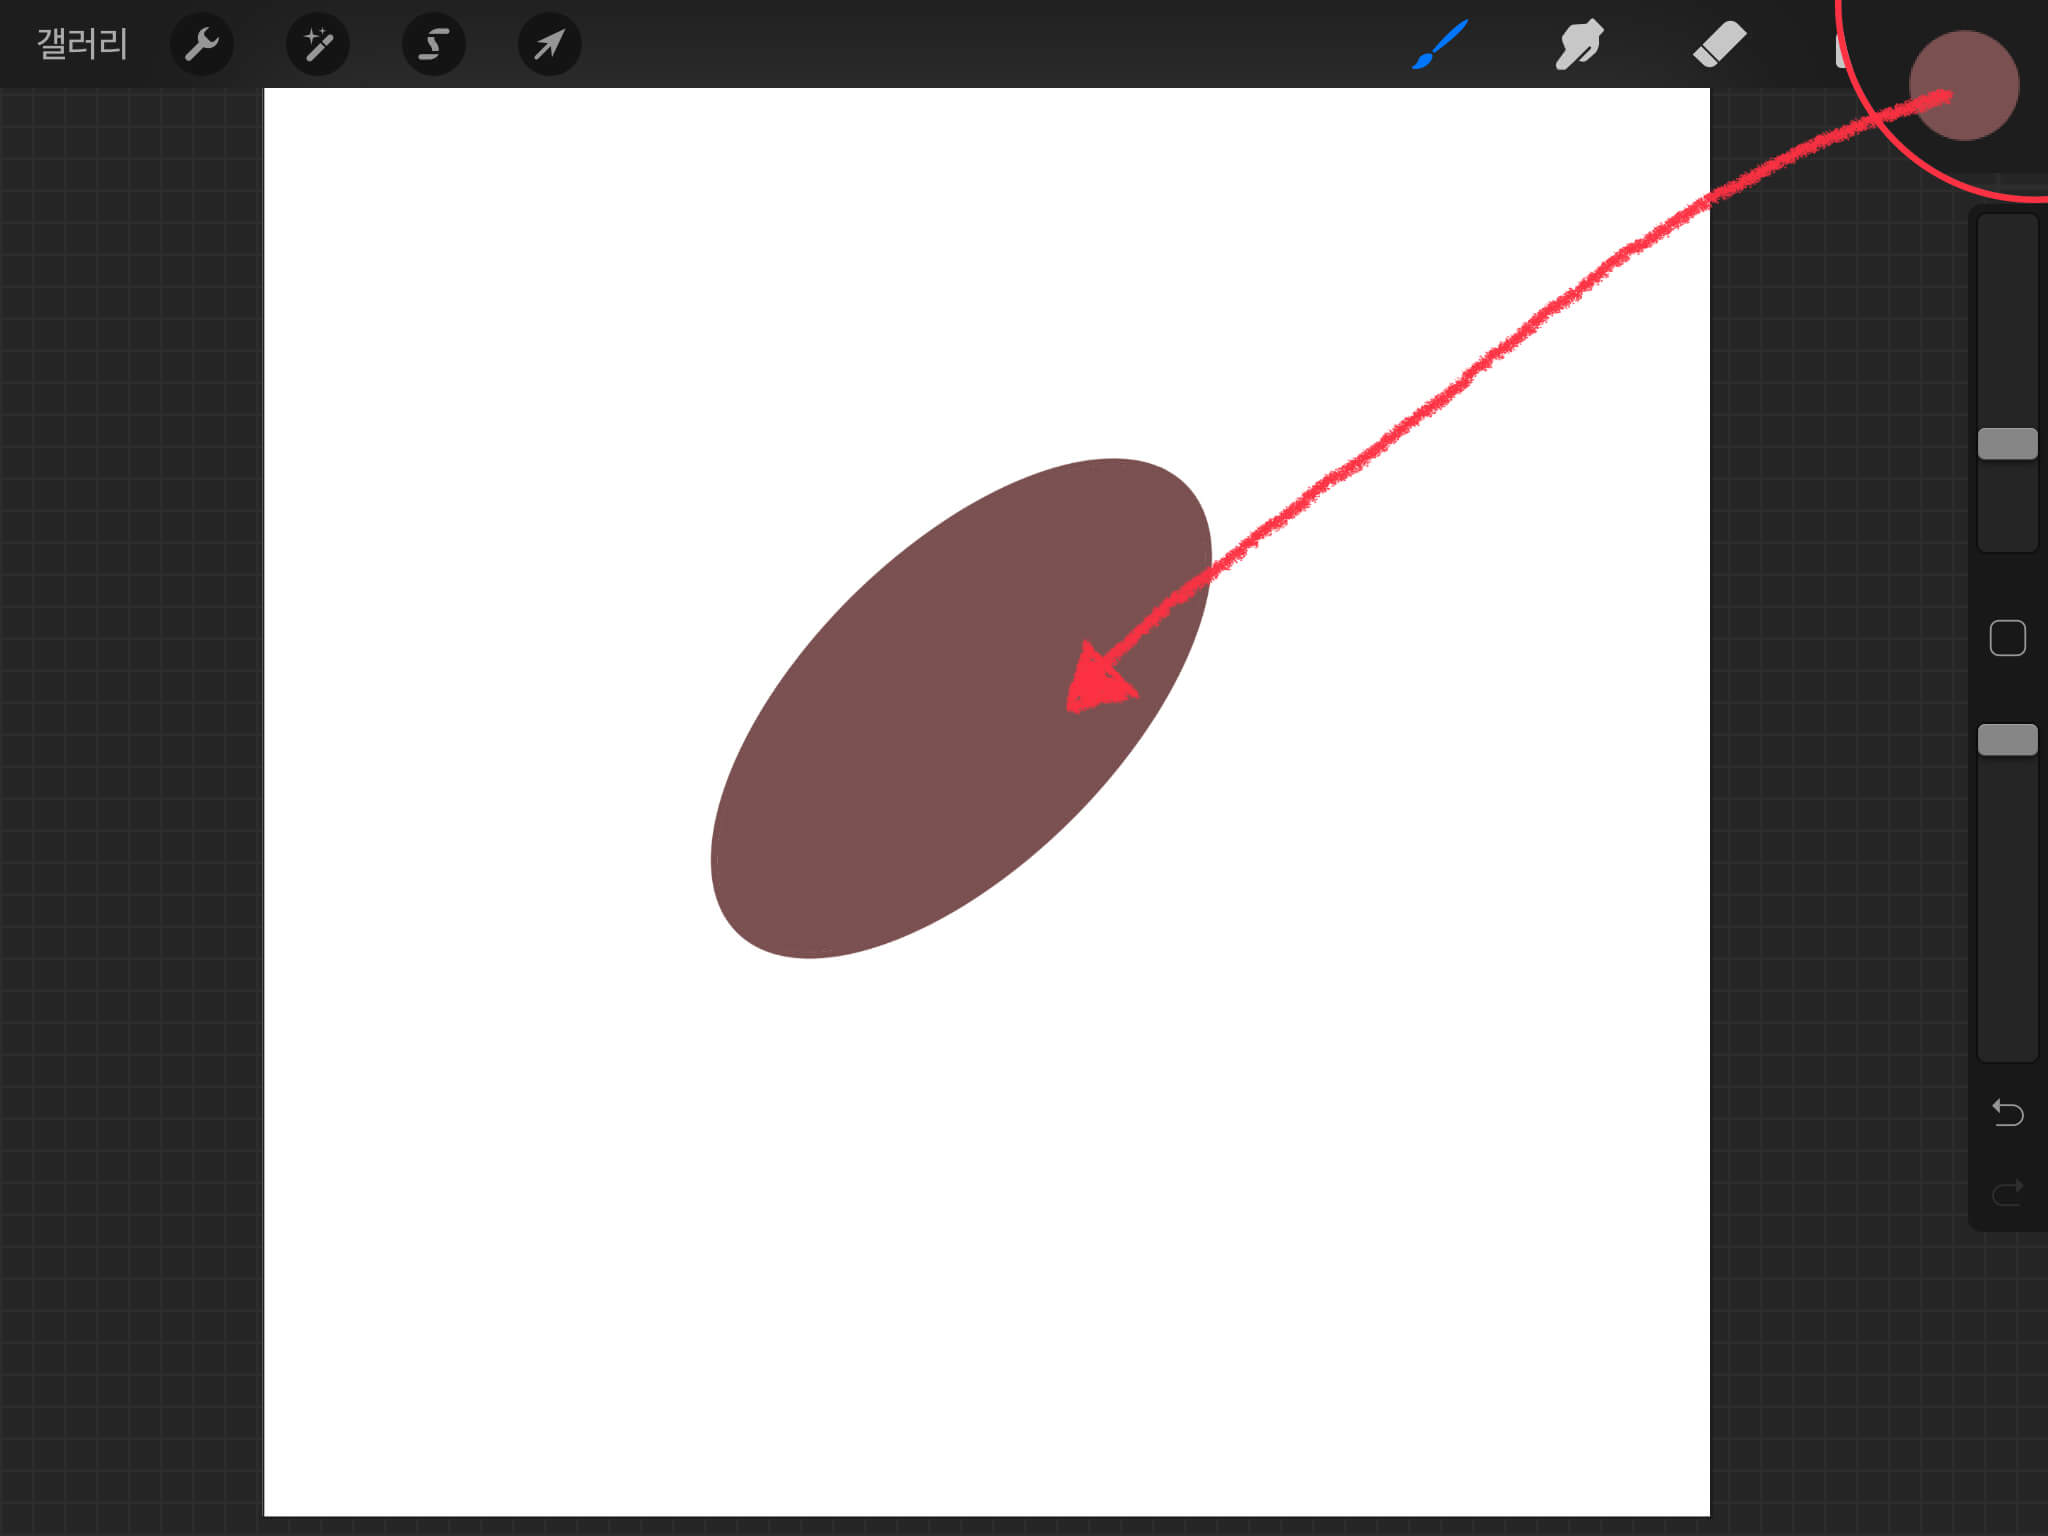Activate the Transform arrow tool
The width and height of the screenshot is (2048, 1536).
(549, 44)
